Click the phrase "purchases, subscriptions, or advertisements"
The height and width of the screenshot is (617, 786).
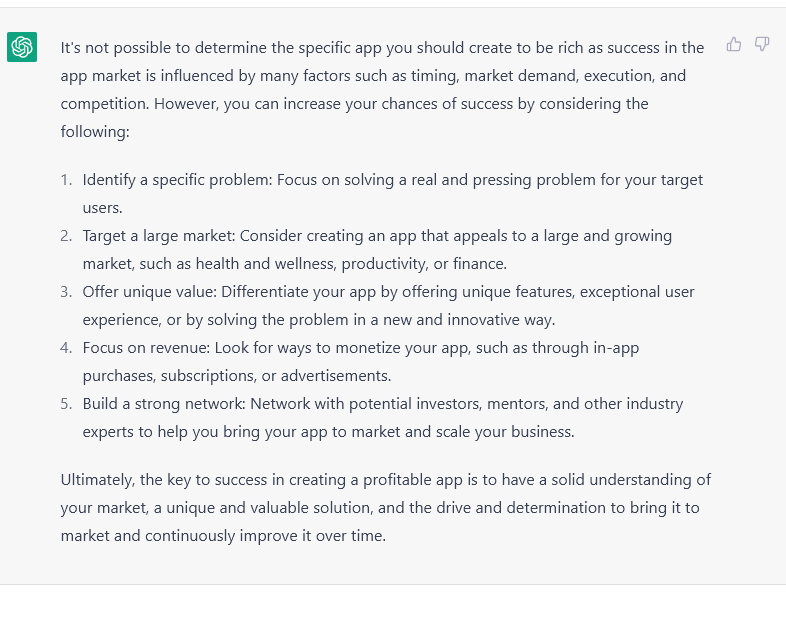coord(236,376)
